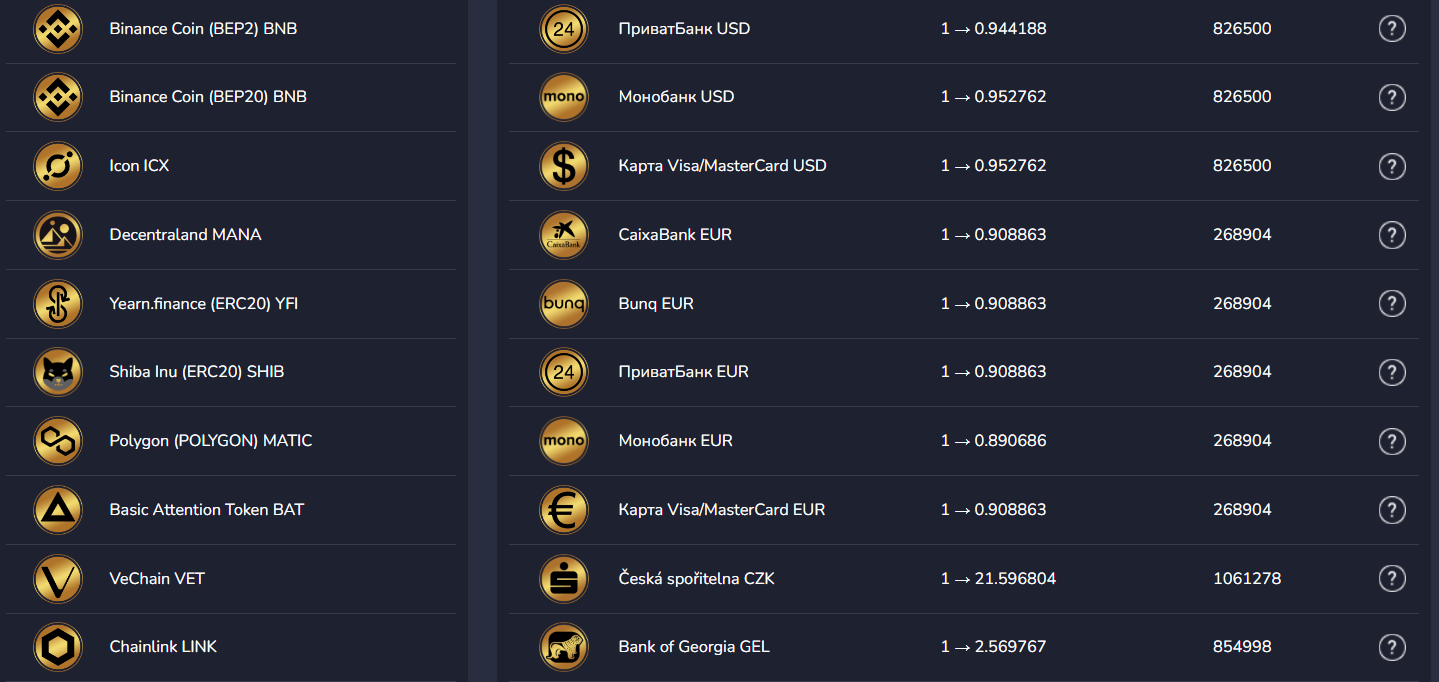The height and width of the screenshot is (682, 1439).
Task: Click the Česká spořitelna CZK logo icon
Action: click(x=564, y=578)
